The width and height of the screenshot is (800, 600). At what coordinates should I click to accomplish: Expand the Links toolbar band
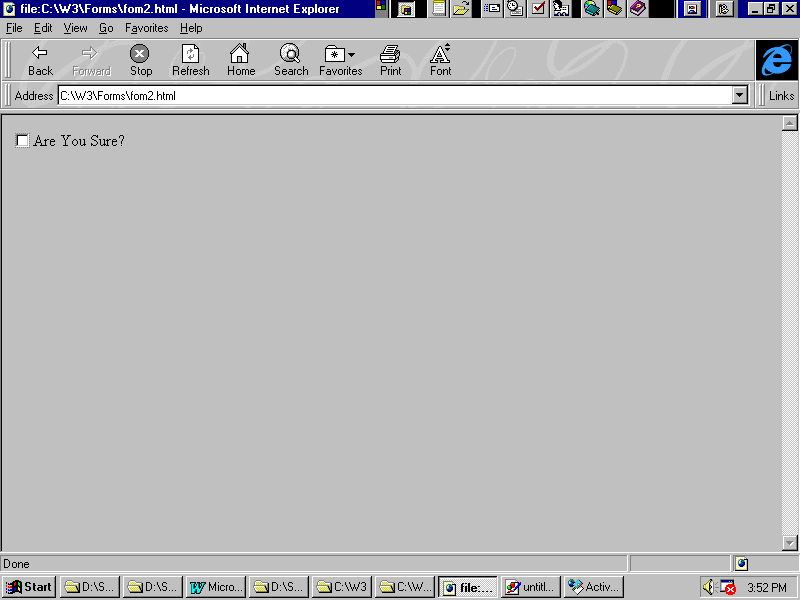coord(781,96)
